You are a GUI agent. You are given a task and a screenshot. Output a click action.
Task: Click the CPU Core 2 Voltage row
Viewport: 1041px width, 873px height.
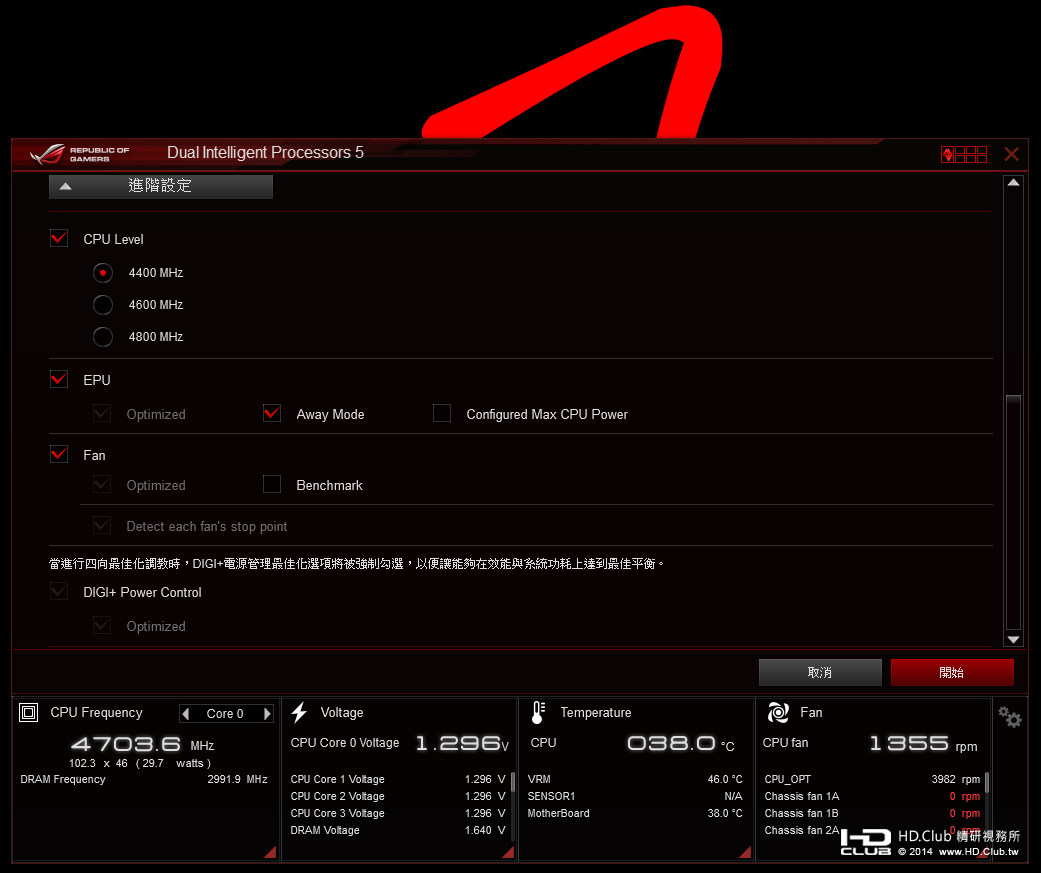[398, 796]
